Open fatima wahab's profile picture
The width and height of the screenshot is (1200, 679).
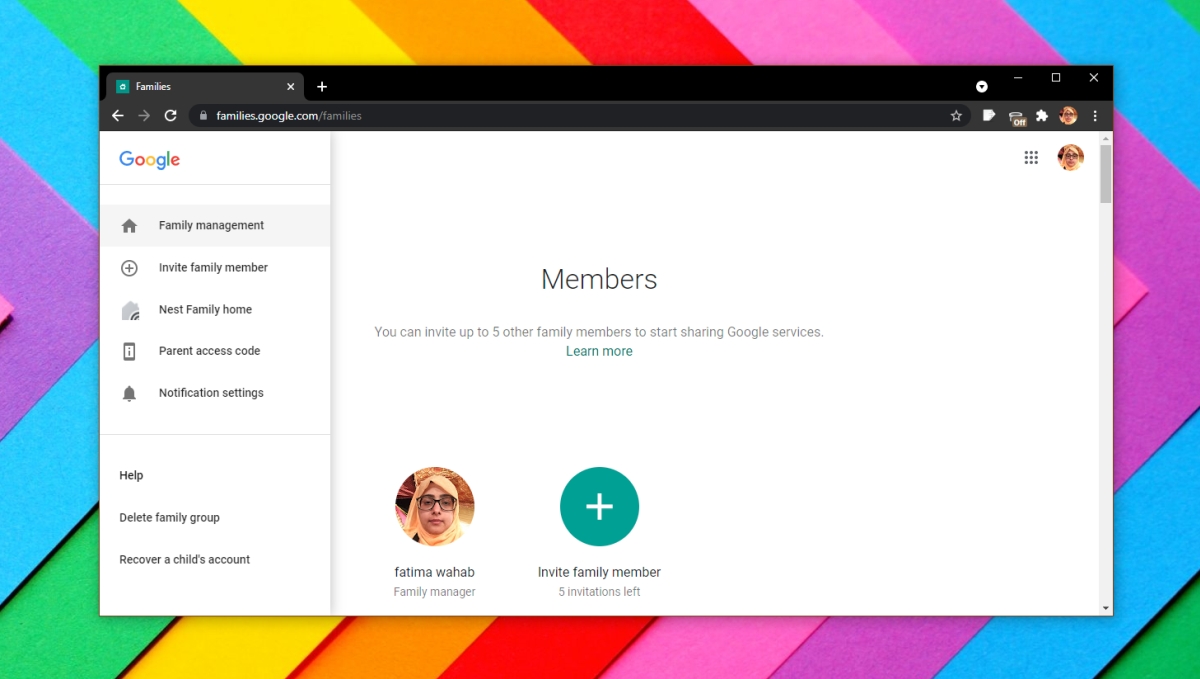[x=435, y=506]
